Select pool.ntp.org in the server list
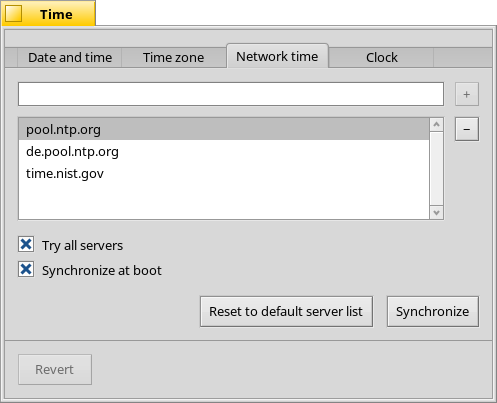The height and width of the screenshot is (403, 497). (224, 129)
